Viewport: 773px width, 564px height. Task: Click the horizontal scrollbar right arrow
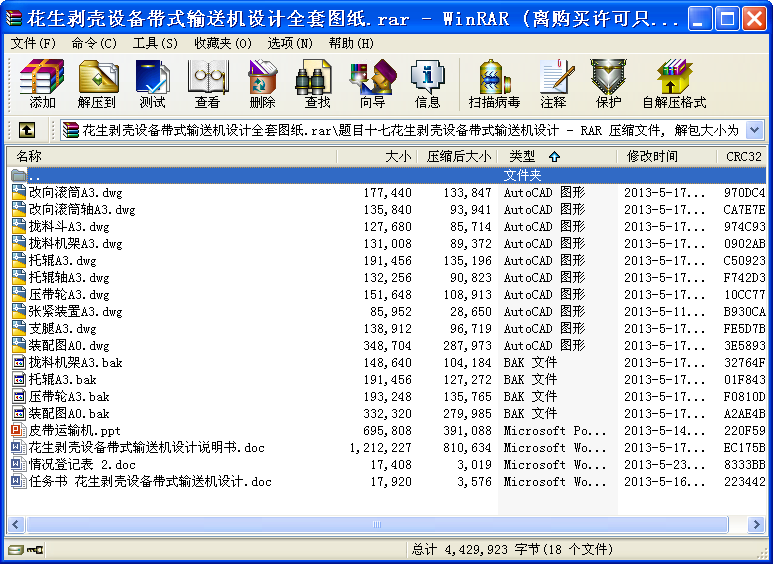pos(756,524)
